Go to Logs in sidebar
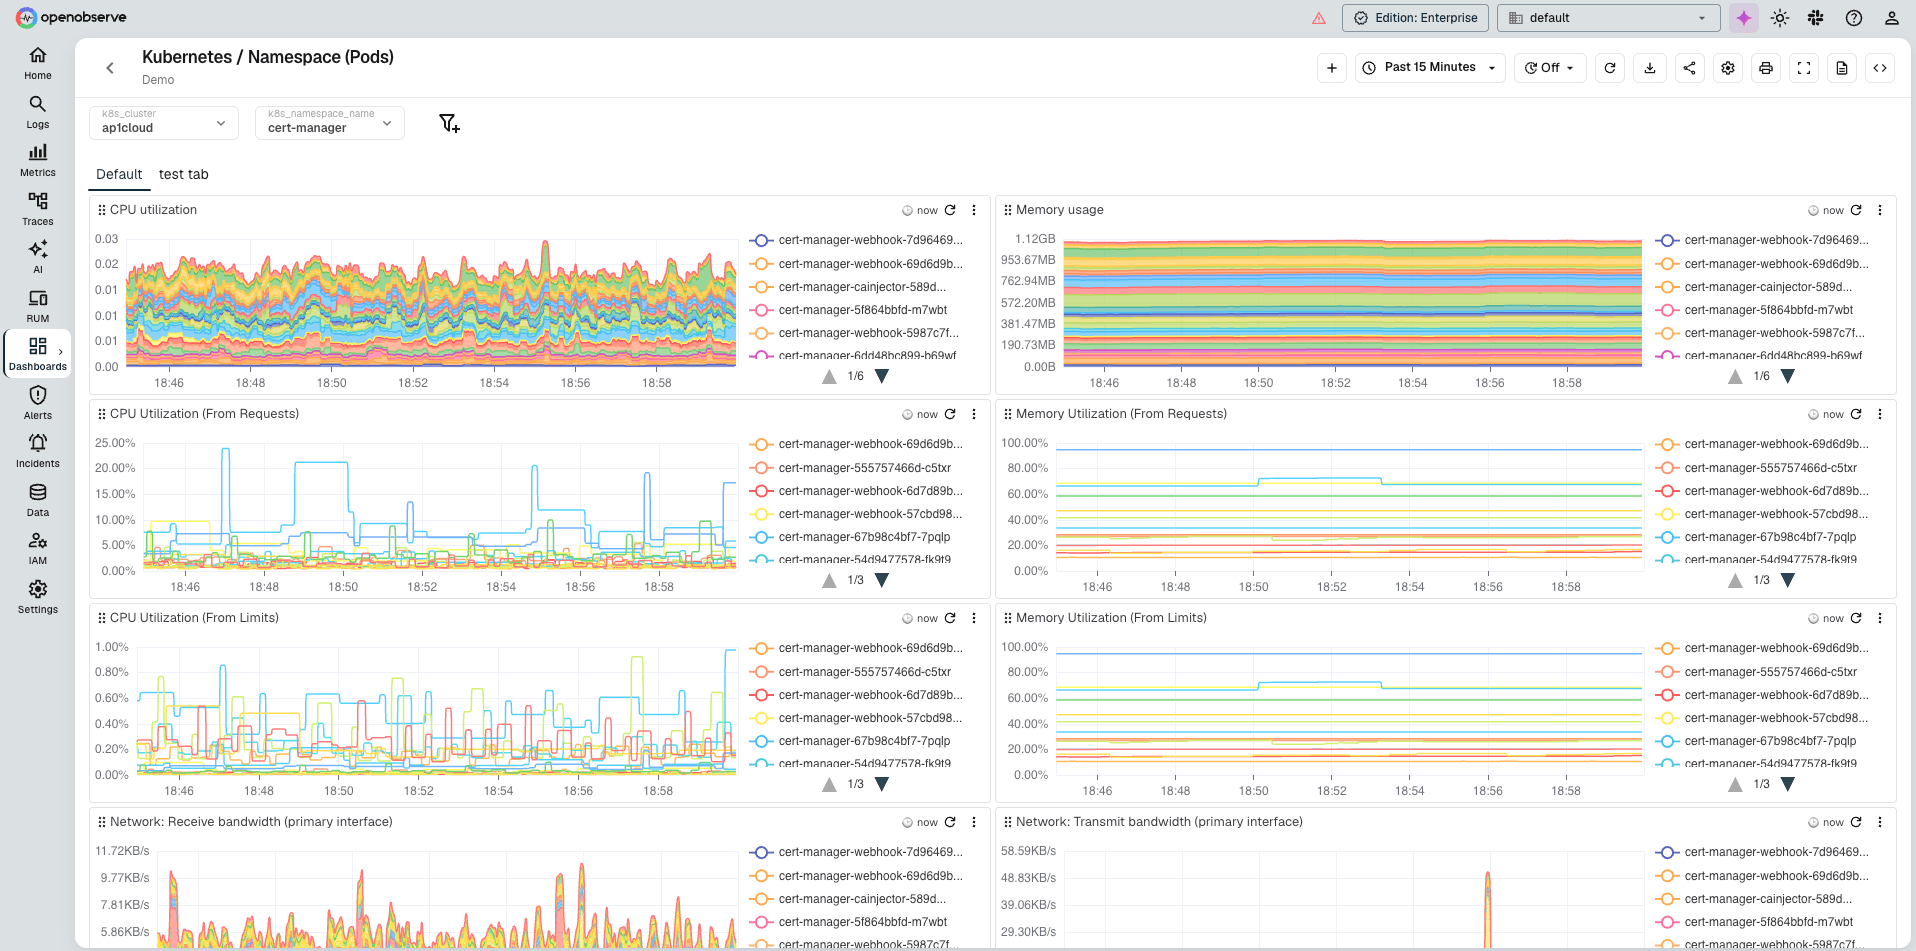 (38, 112)
